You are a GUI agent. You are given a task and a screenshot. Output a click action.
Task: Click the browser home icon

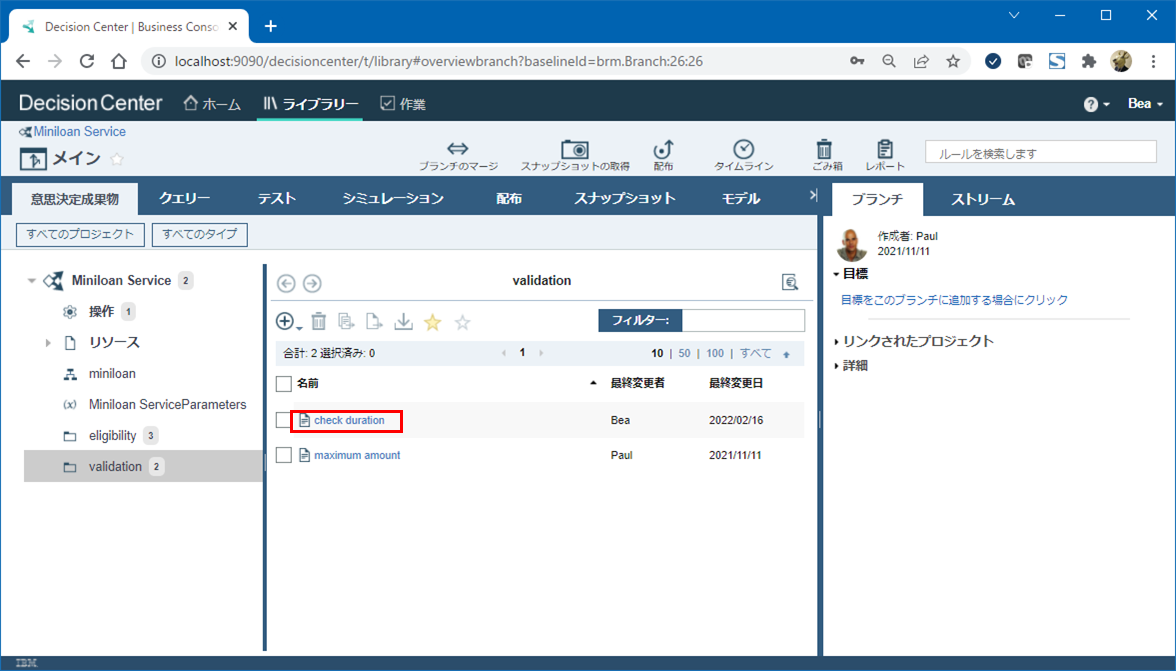click(118, 61)
